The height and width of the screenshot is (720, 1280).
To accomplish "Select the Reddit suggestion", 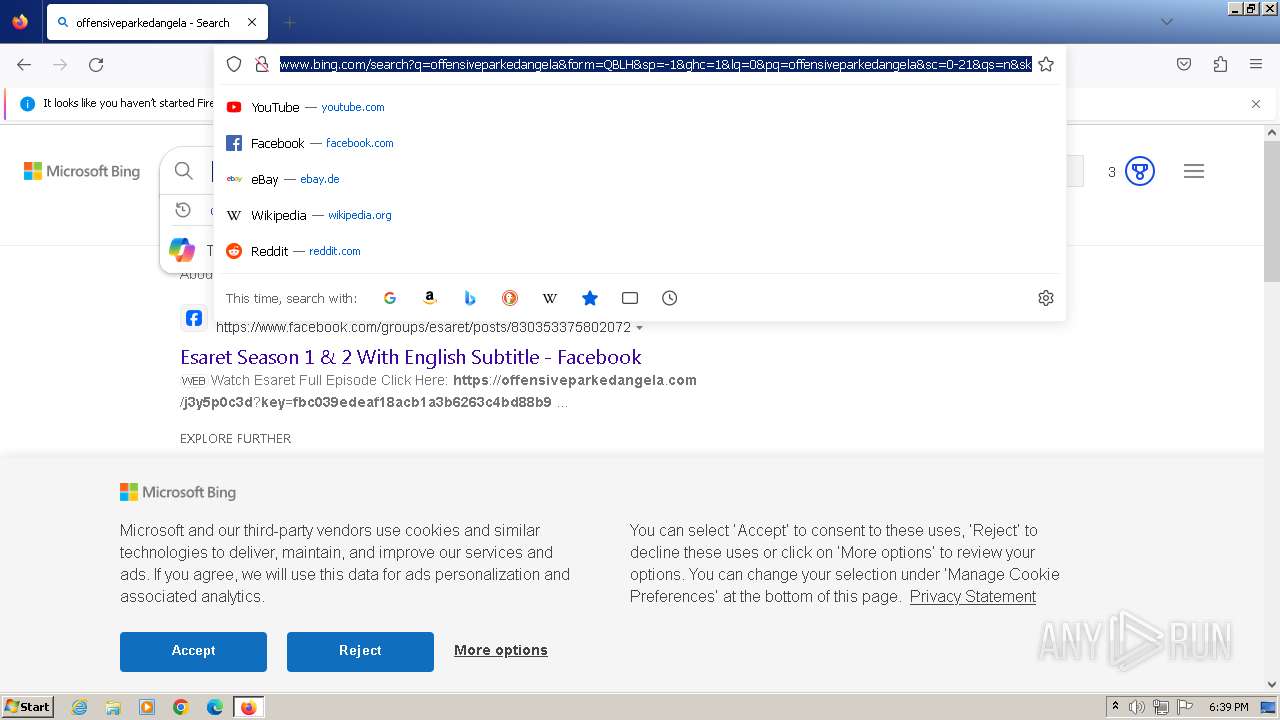I will click(x=640, y=251).
